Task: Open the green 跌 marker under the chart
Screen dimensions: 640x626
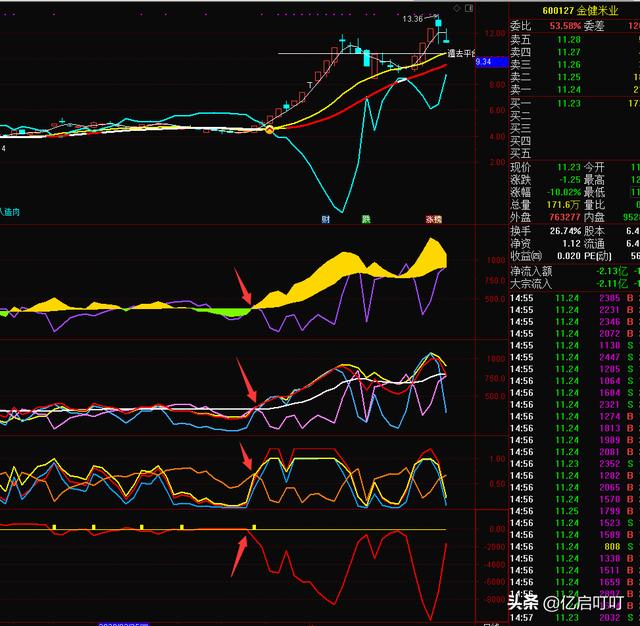Action: click(x=366, y=219)
